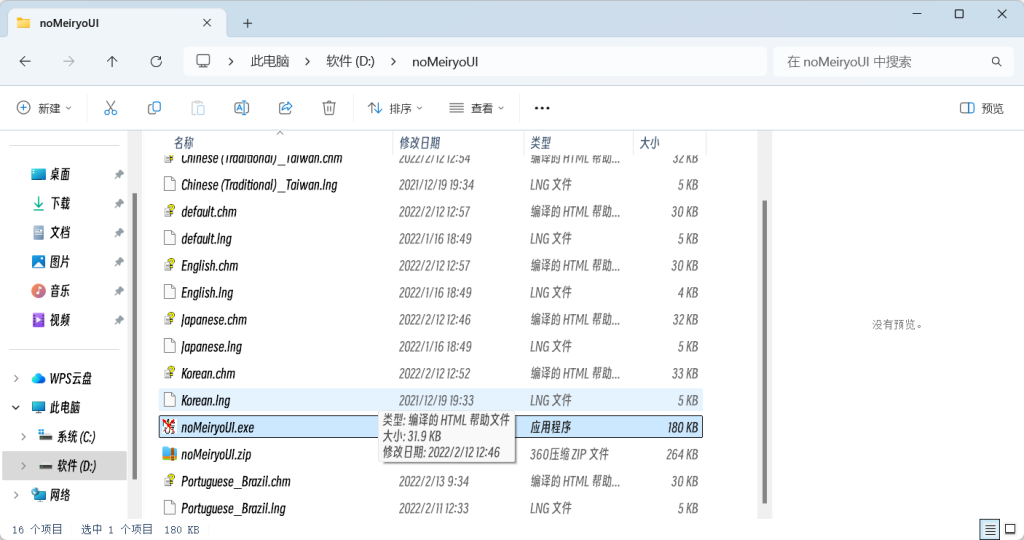Viewport: 1024px width, 540px height.
Task: Click the Copy icon in toolbar
Action: (154, 108)
